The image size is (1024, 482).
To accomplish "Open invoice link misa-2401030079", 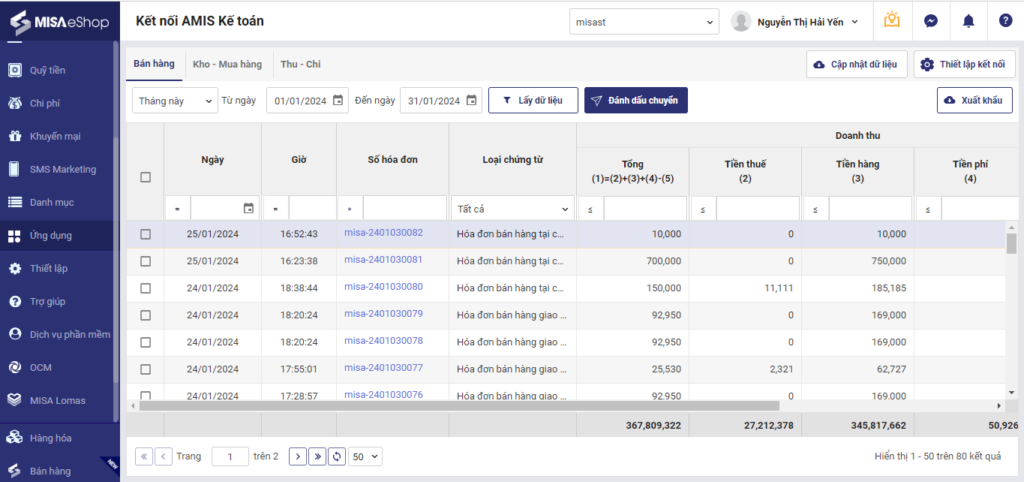I will [383, 313].
